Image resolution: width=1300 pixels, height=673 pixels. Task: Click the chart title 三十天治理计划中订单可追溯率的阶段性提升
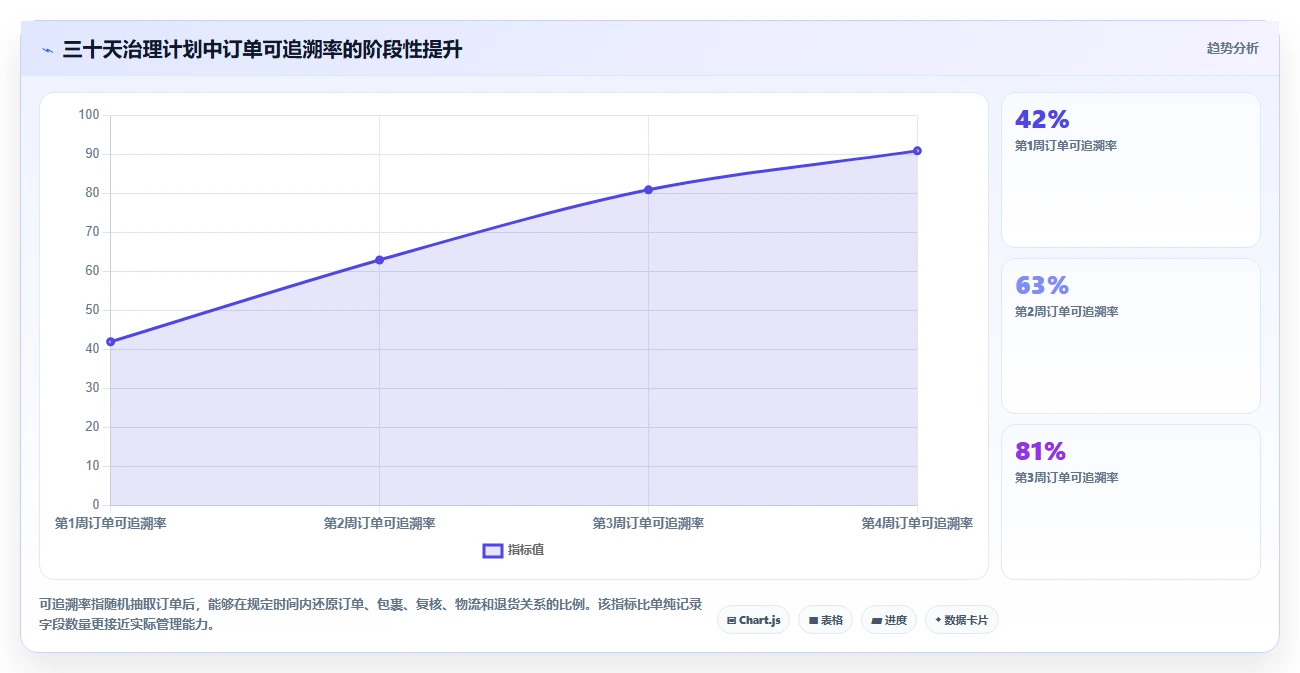(262, 49)
